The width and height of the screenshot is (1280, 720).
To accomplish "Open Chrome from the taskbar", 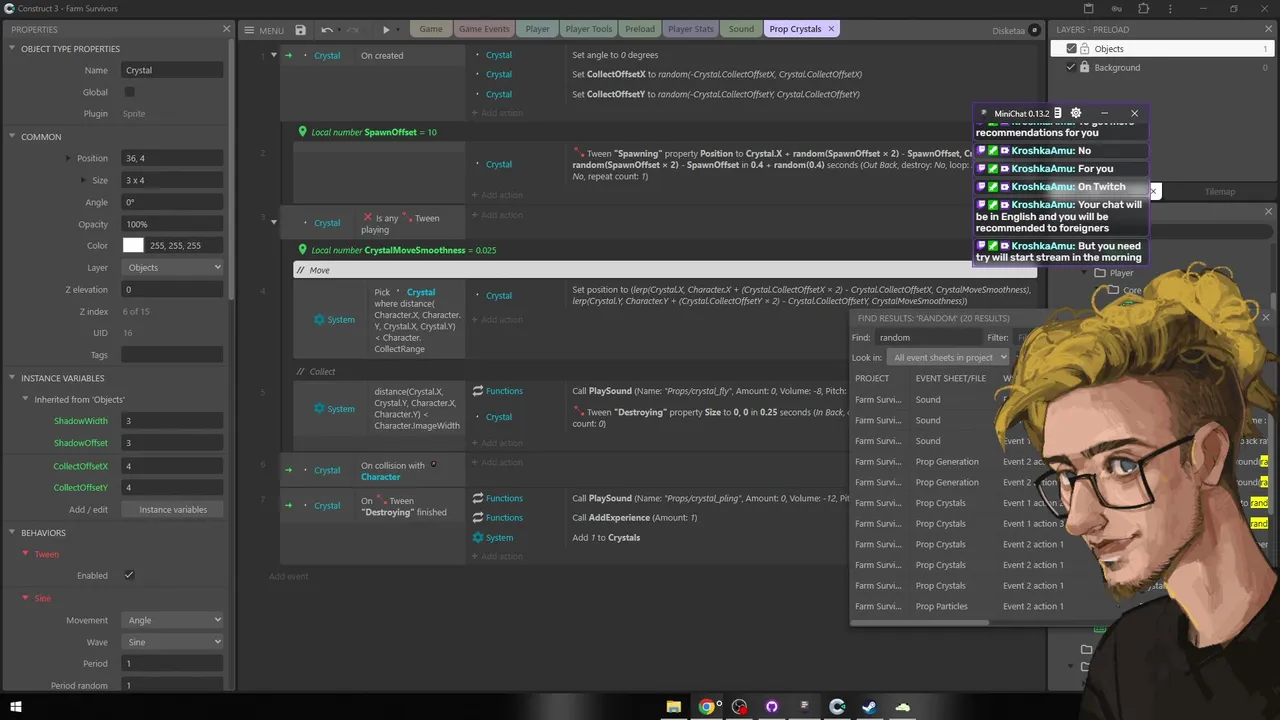I will (707, 707).
